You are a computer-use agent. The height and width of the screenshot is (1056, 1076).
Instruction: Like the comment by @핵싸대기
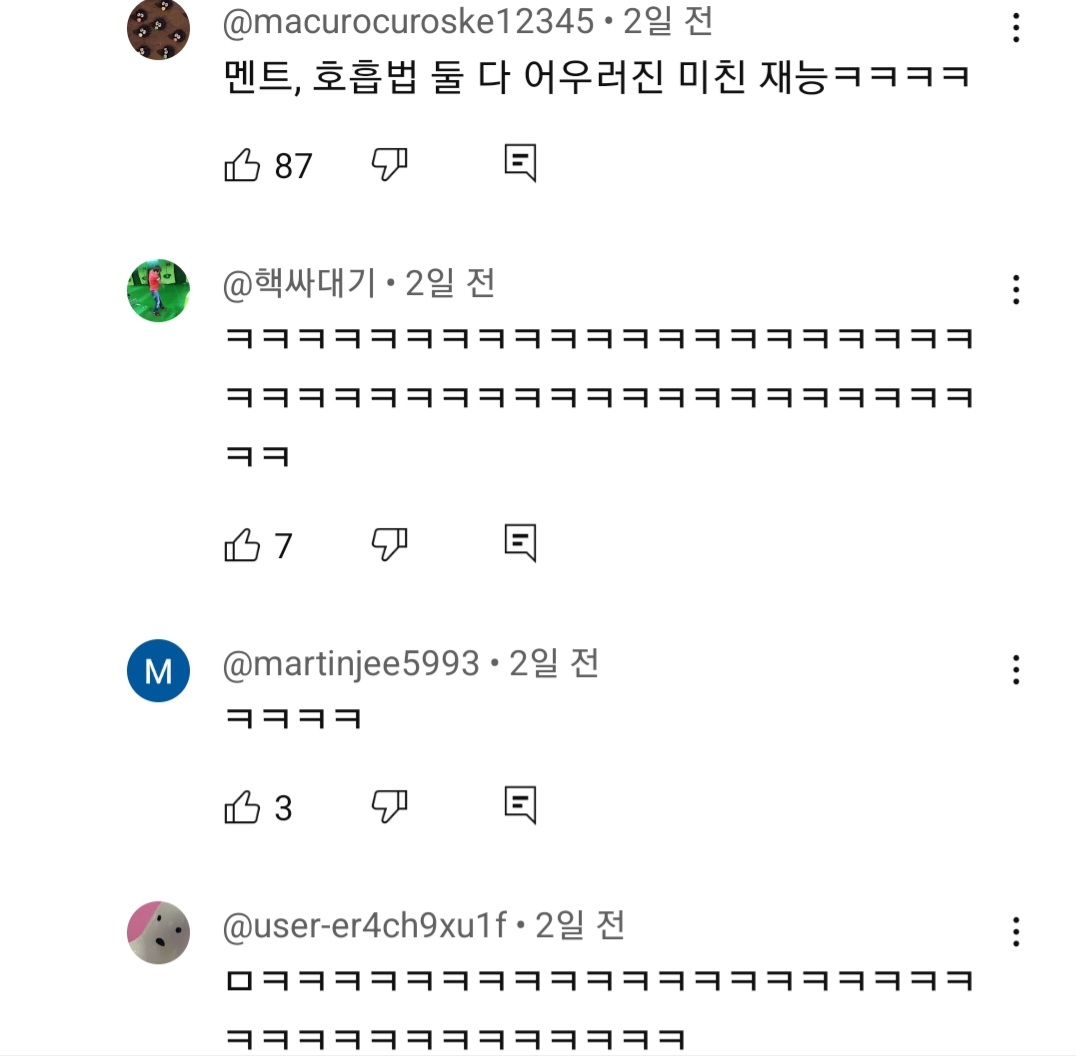pyautogui.click(x=243, y=545)
